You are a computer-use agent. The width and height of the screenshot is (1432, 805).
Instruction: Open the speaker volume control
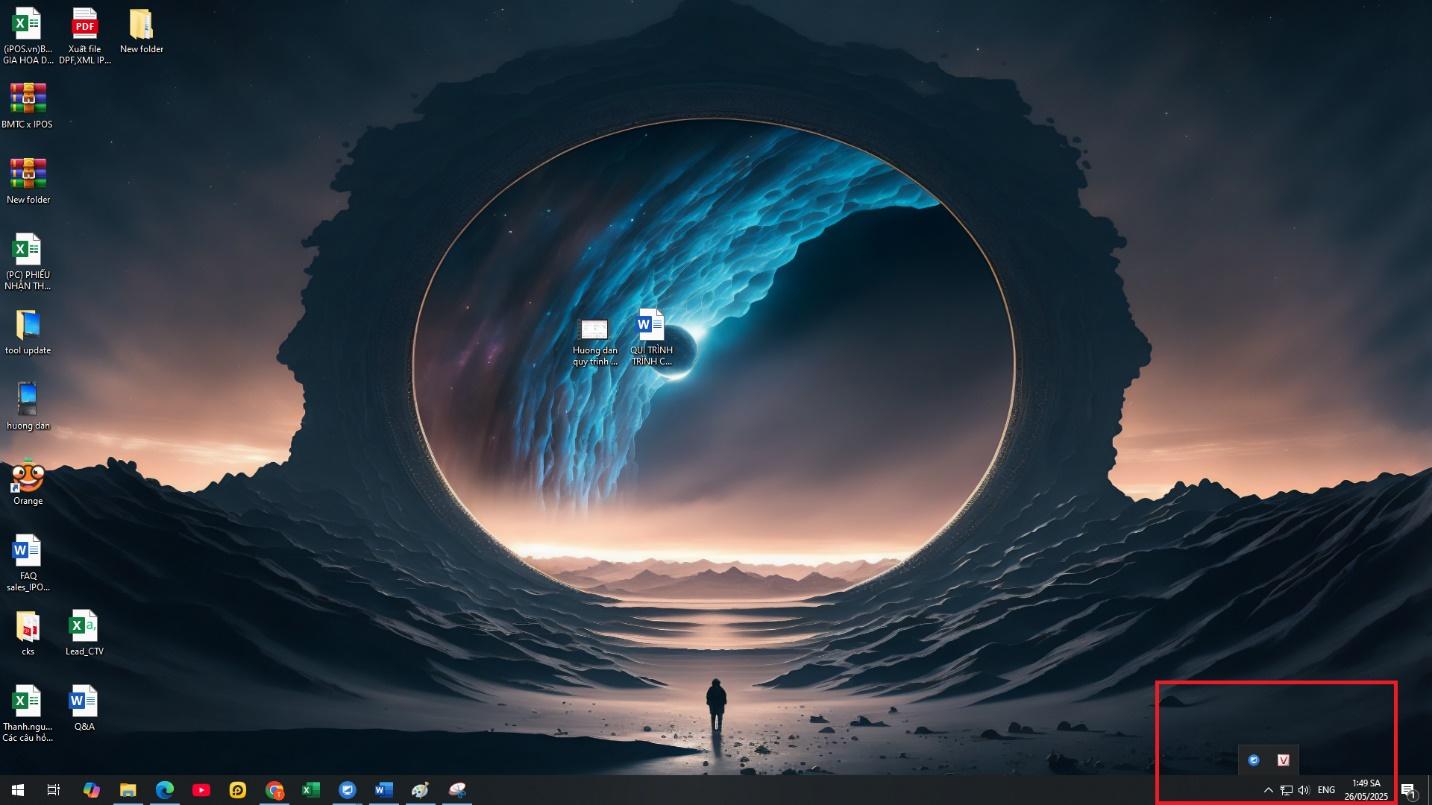coord(1303,790)
